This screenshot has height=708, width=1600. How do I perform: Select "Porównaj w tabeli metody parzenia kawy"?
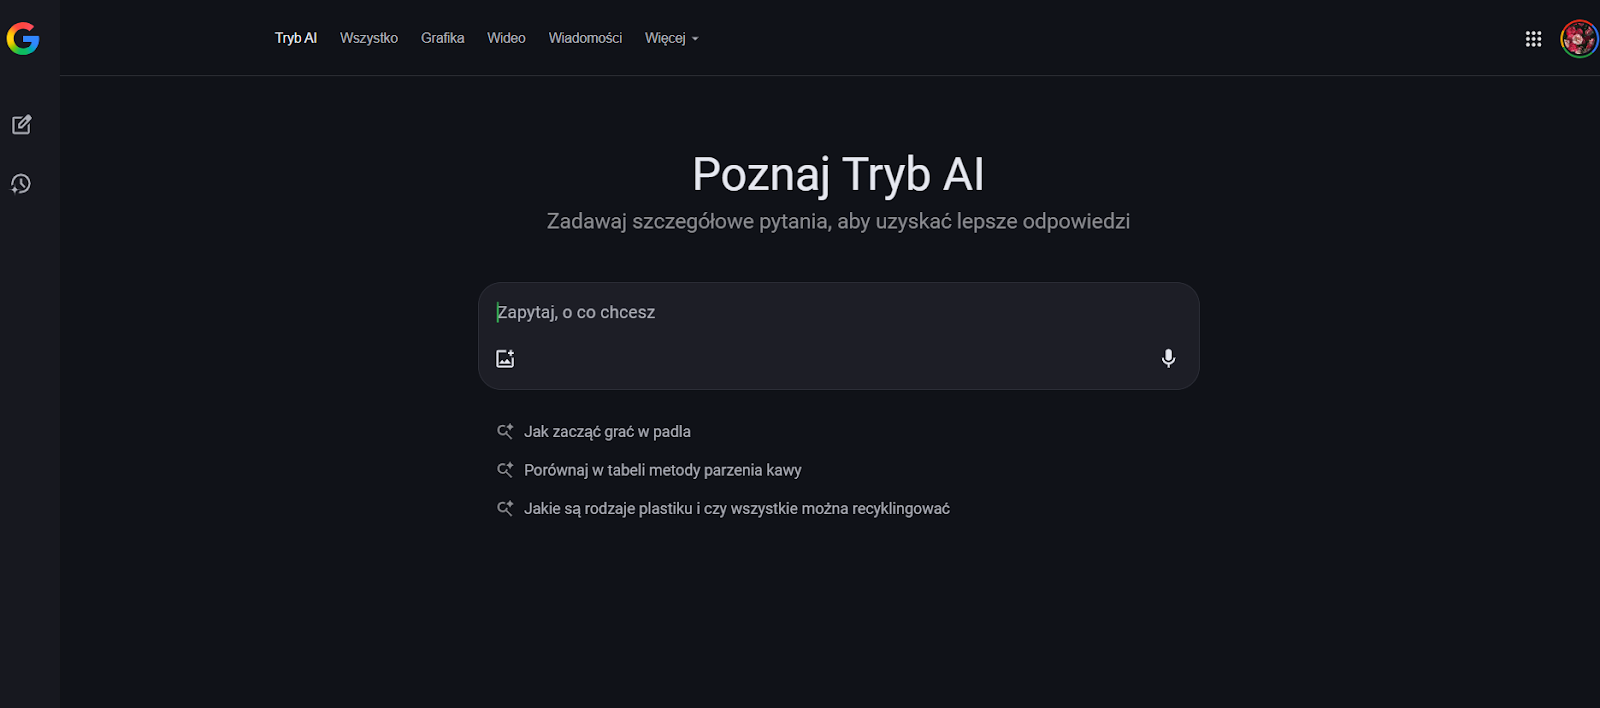(x=662, y=470)
